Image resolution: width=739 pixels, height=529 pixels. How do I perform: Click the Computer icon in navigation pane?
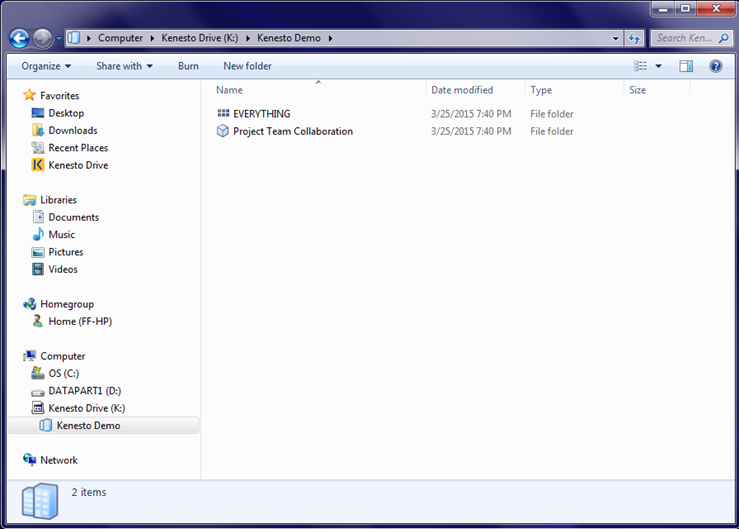coord(29,355)
